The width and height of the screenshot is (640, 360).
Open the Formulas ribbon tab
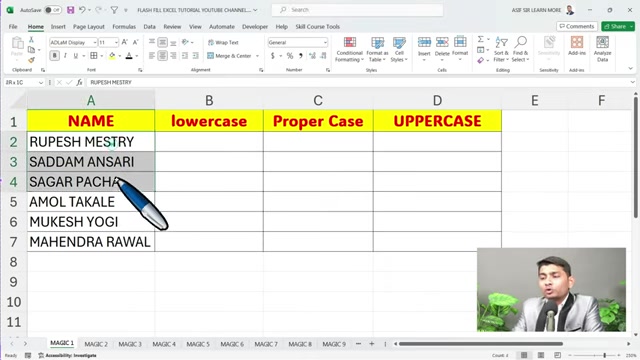[124, 27]
